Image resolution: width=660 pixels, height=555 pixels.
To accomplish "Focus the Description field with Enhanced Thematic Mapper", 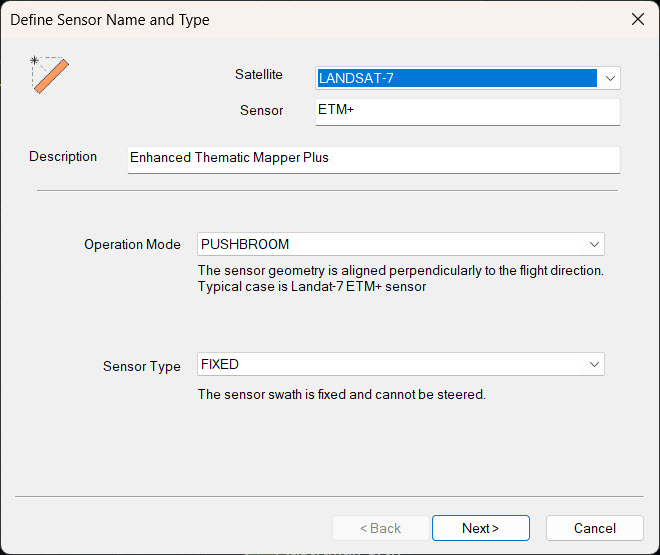I will [373, 159].
